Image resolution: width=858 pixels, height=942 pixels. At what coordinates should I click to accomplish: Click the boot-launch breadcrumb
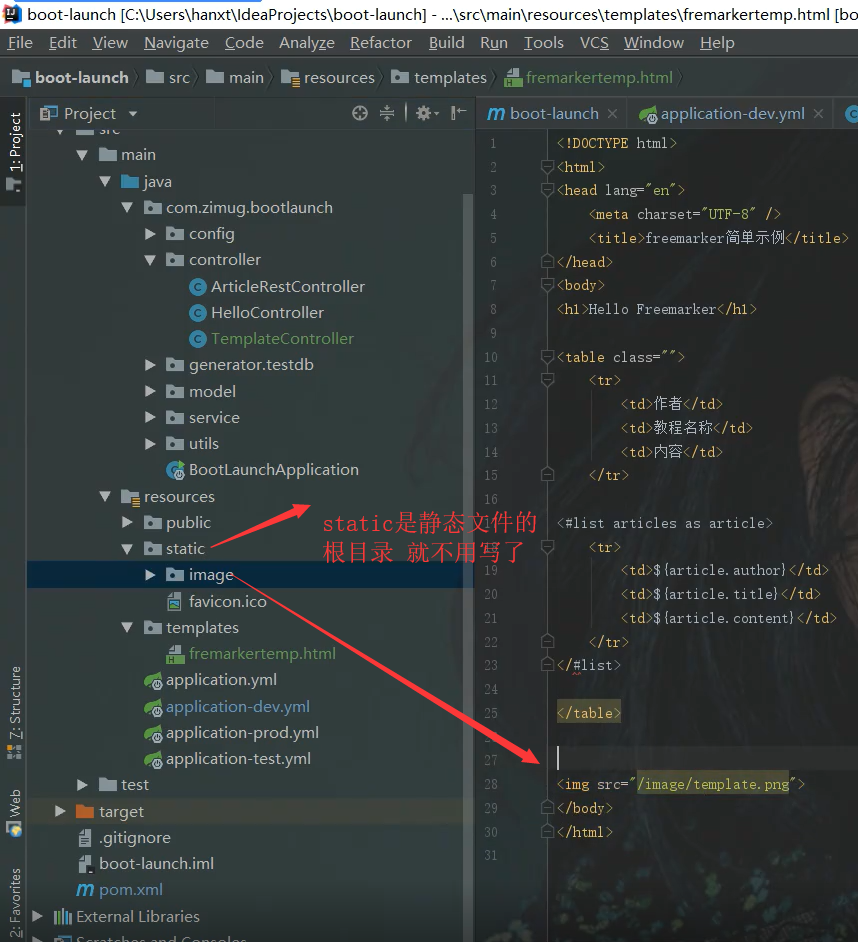70,77
